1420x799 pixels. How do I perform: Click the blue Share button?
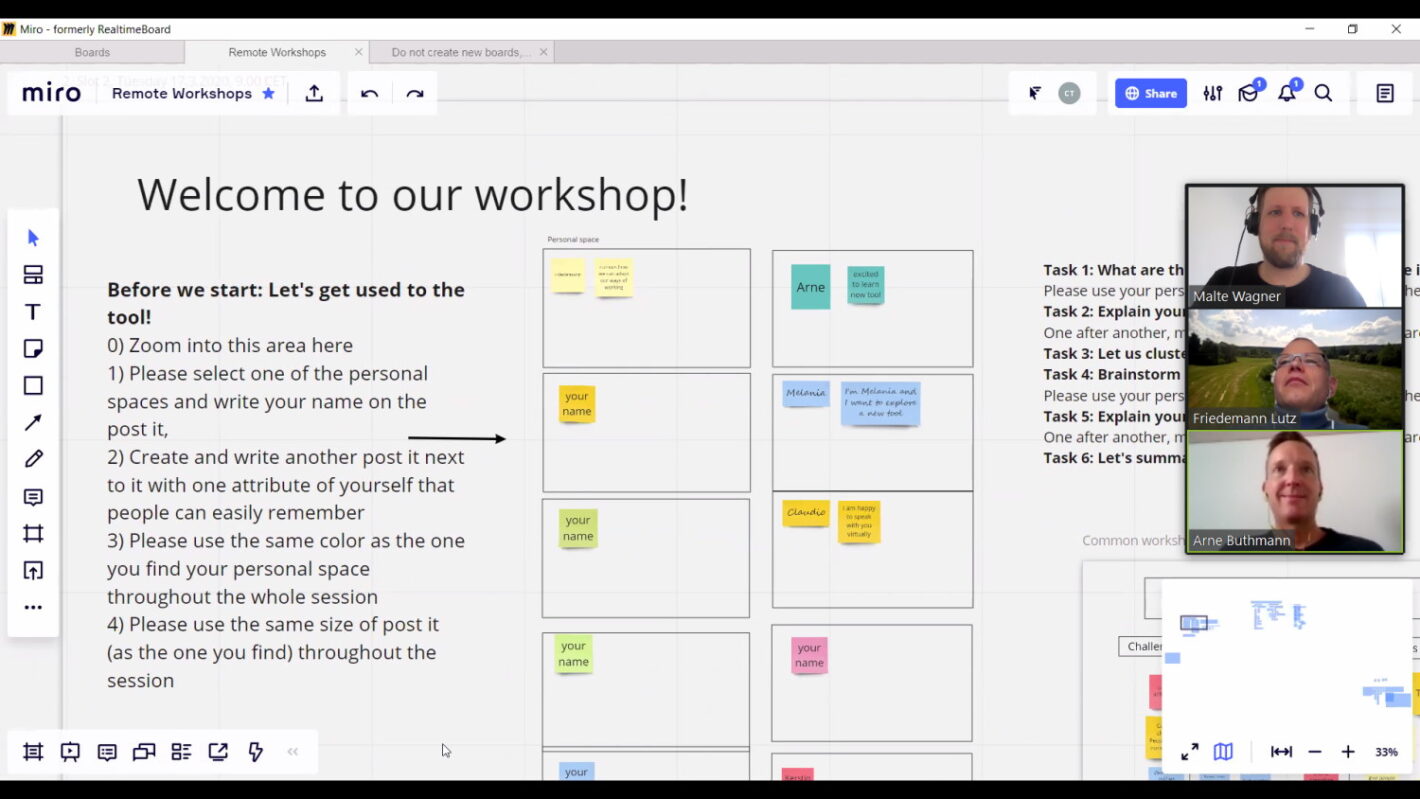point(1151,93)
